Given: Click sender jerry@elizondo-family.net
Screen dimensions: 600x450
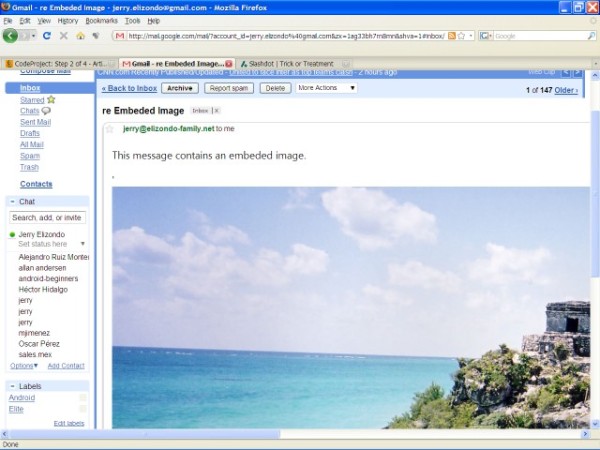Looking at the screenshot, I should [x=169, y=129].
